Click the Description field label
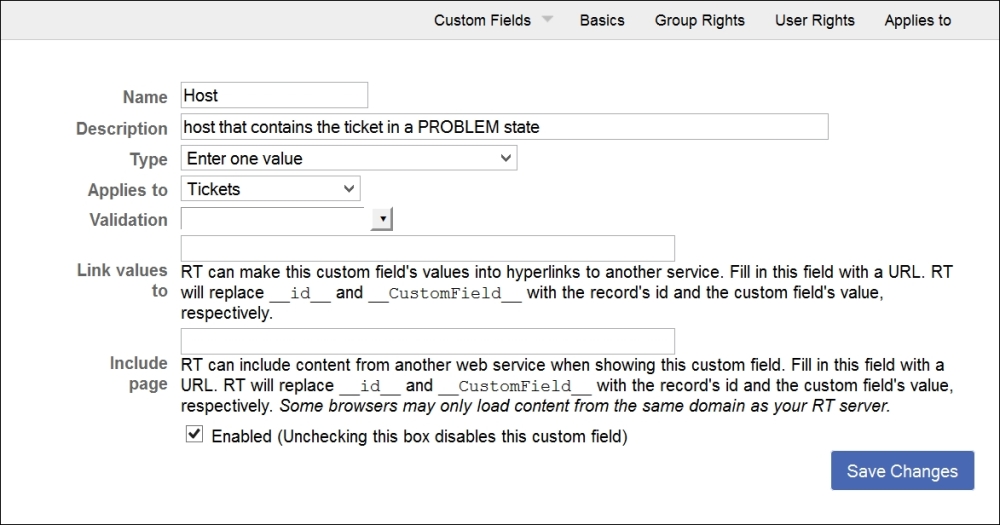 pos(122,128)
